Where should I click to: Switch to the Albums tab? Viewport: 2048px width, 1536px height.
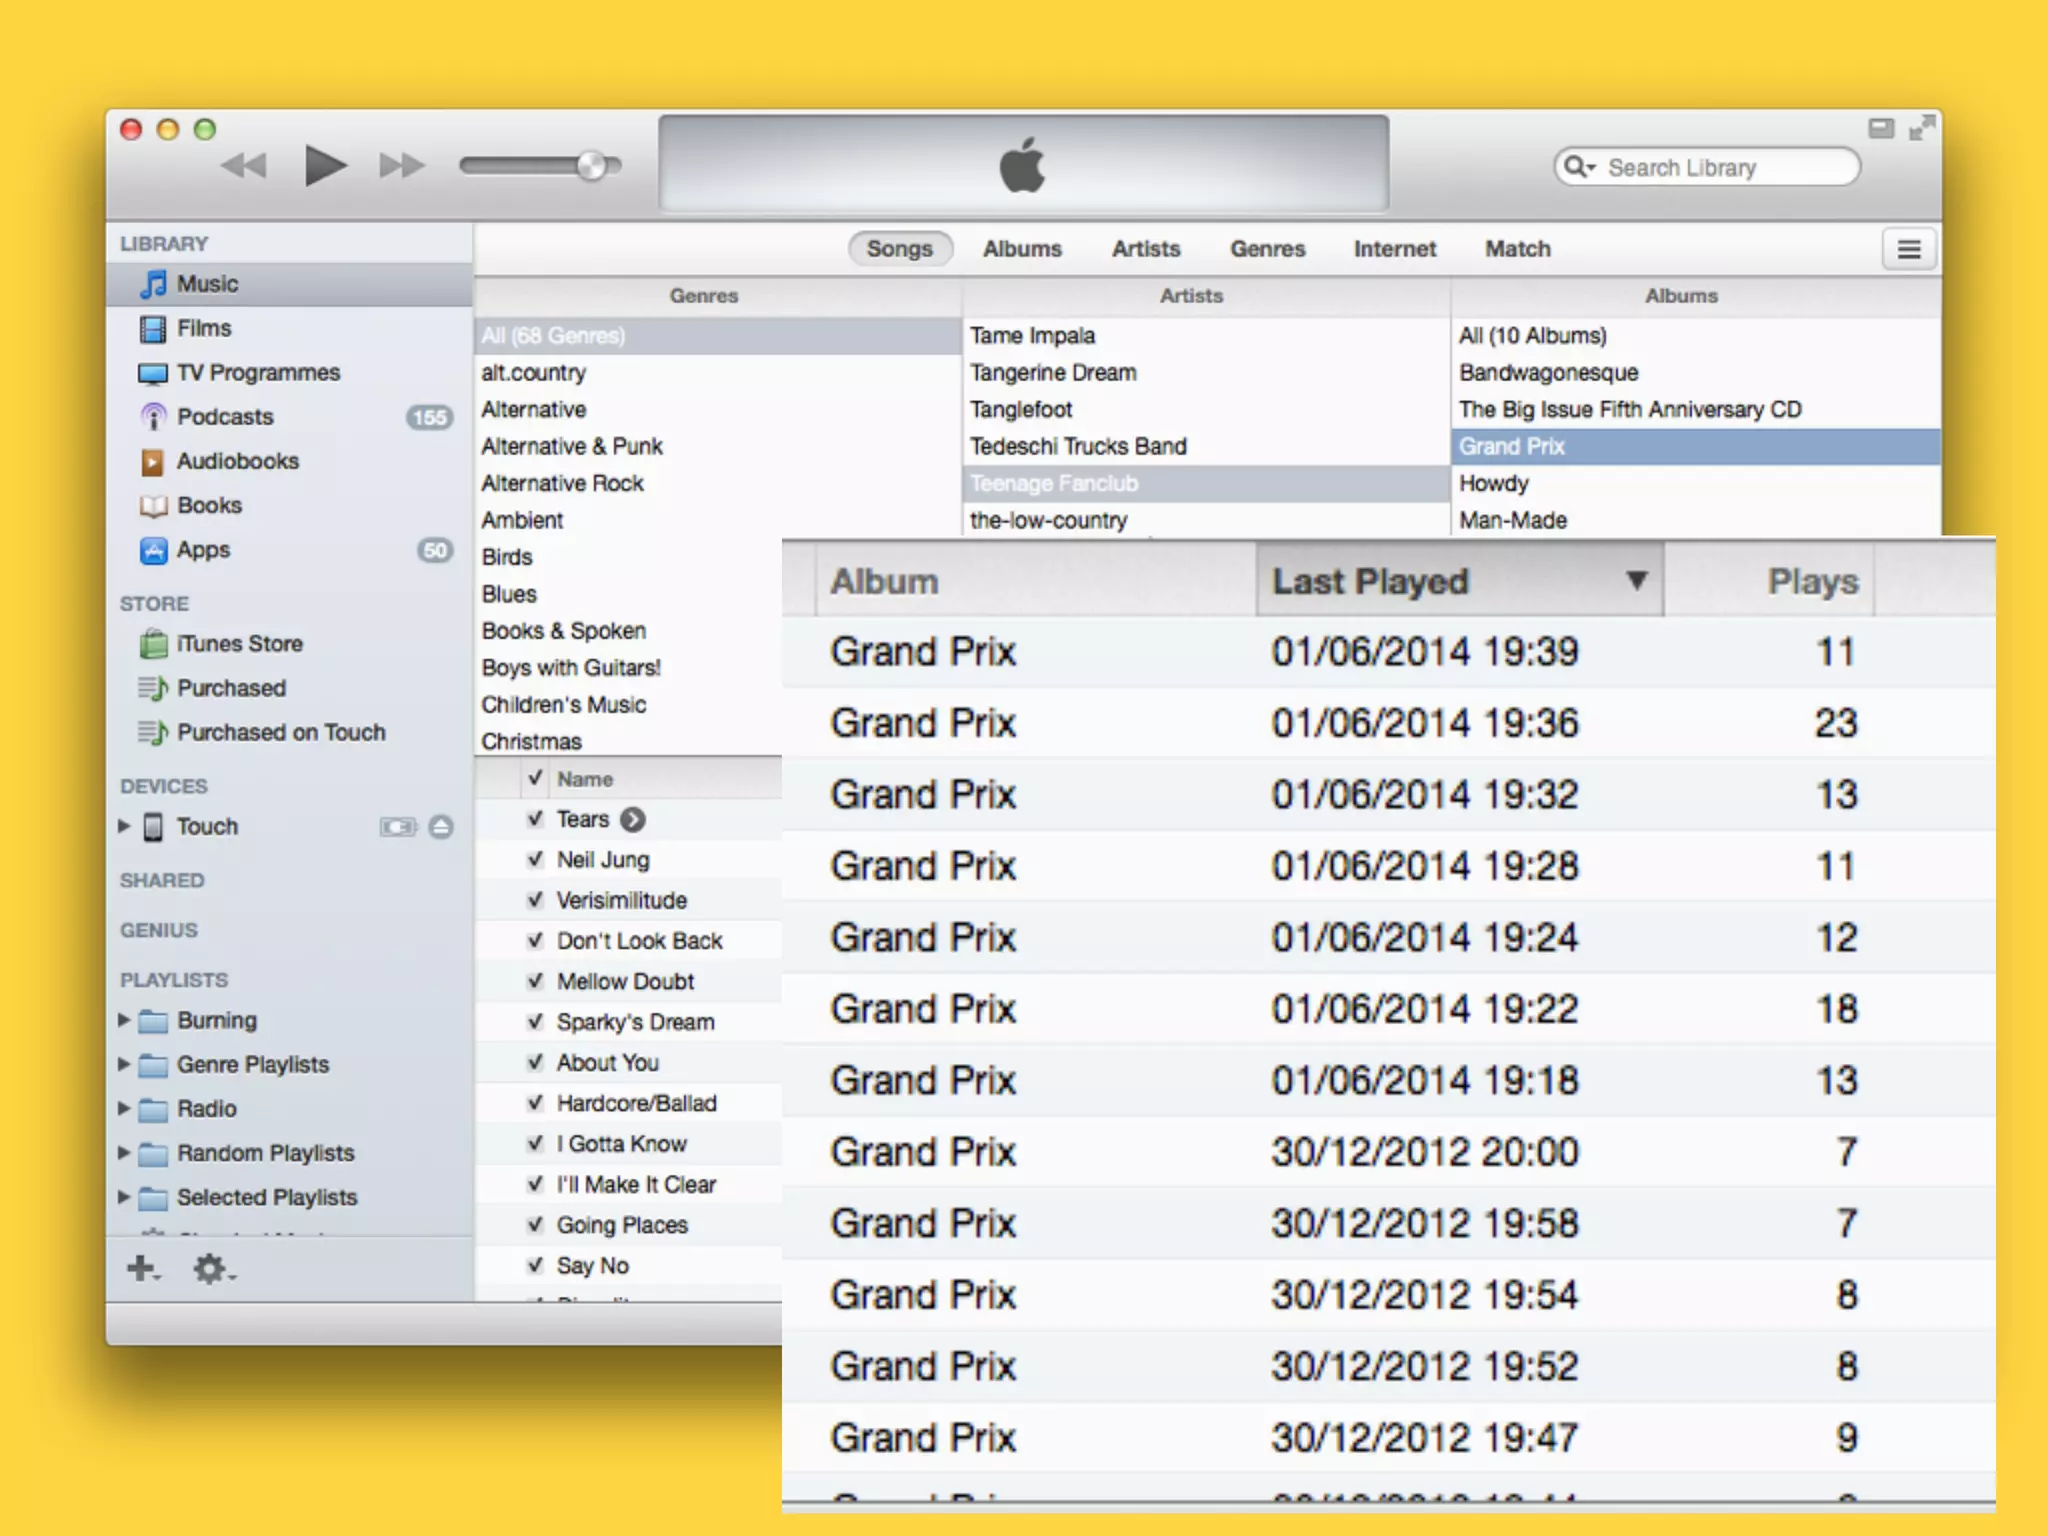1022,249
